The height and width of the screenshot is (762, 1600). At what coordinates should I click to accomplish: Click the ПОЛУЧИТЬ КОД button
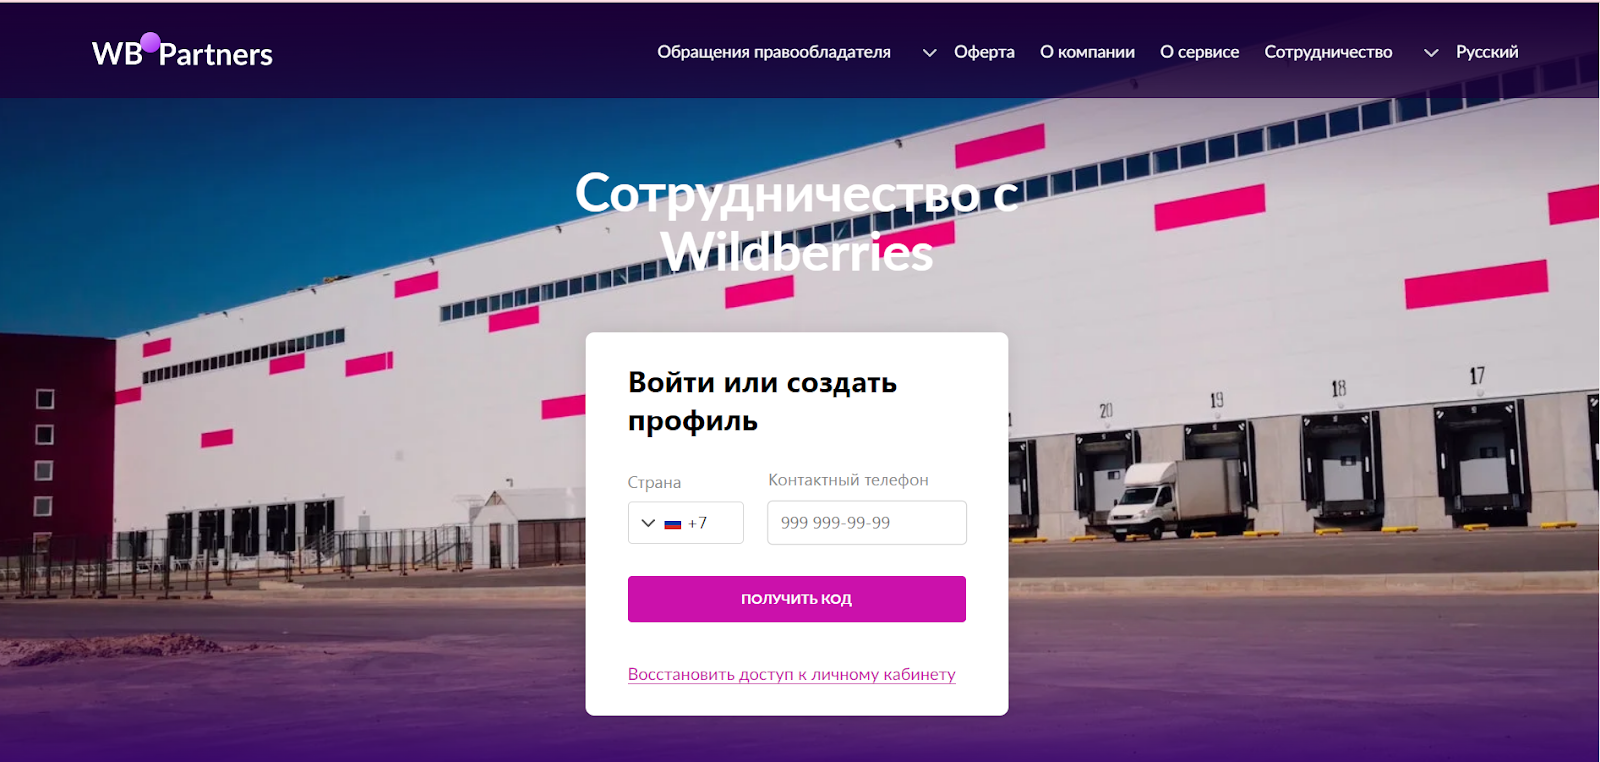click(796, 599)
